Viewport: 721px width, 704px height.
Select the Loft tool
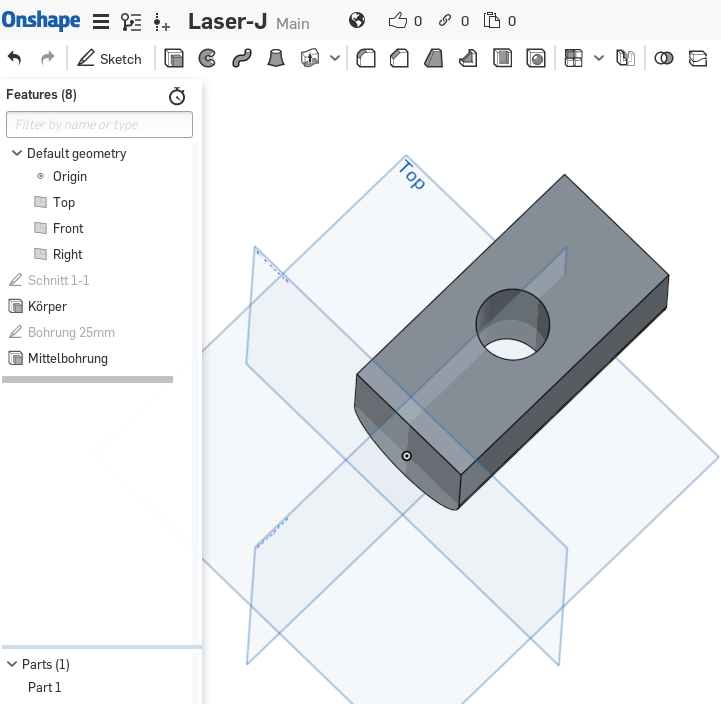(275, 59)
